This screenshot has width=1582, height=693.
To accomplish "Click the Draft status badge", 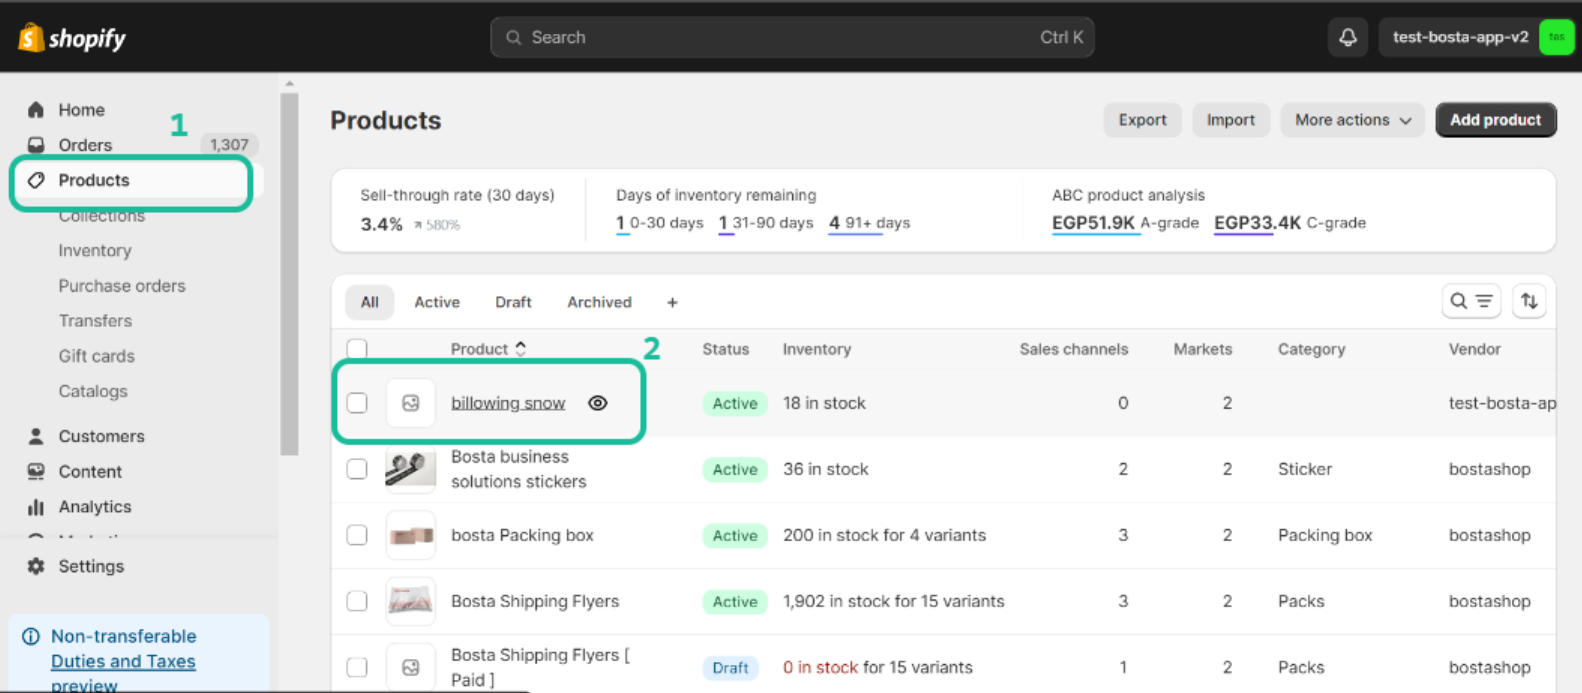I will (x=730, y=667).
